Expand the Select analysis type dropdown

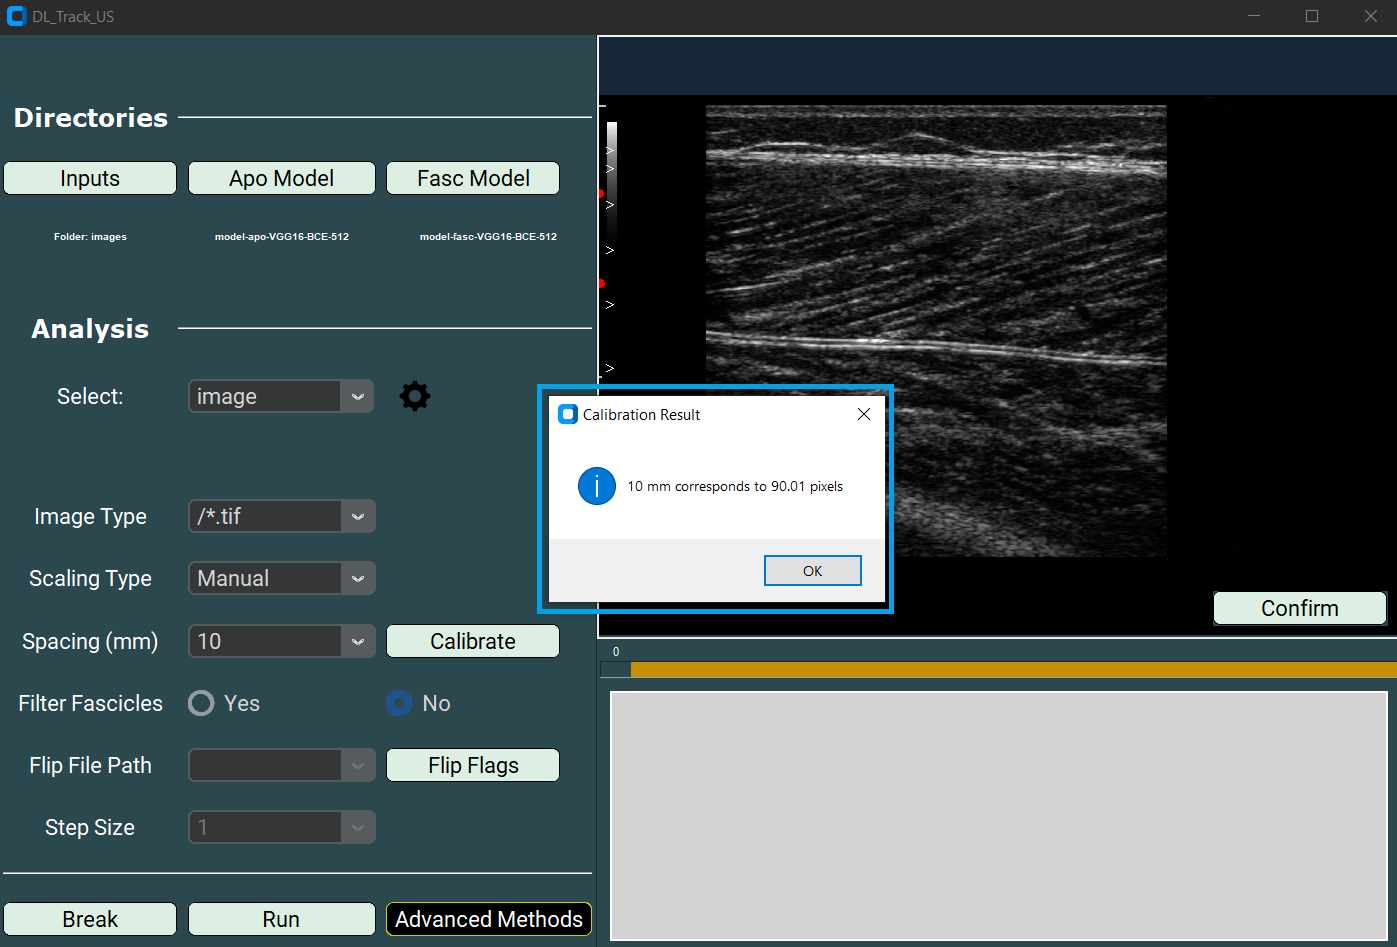pyautogui.click(x=357, y=397)
